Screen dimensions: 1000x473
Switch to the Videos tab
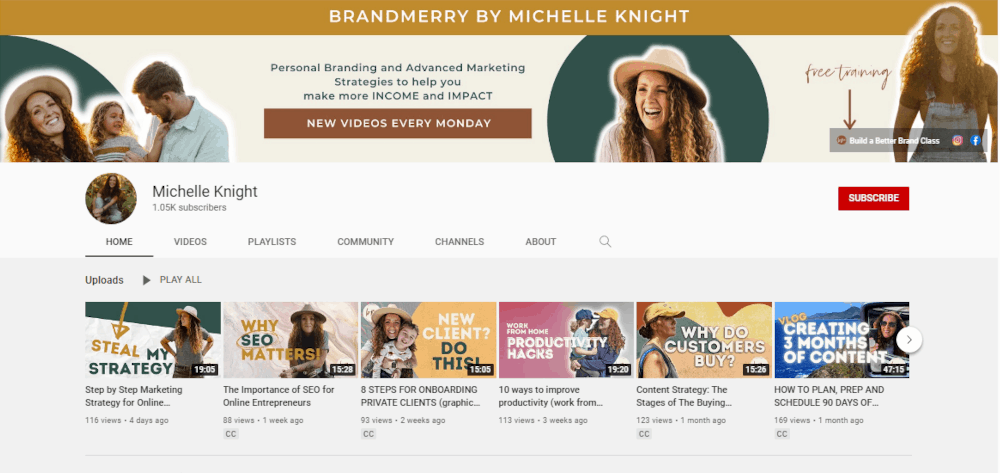[190, 242]
